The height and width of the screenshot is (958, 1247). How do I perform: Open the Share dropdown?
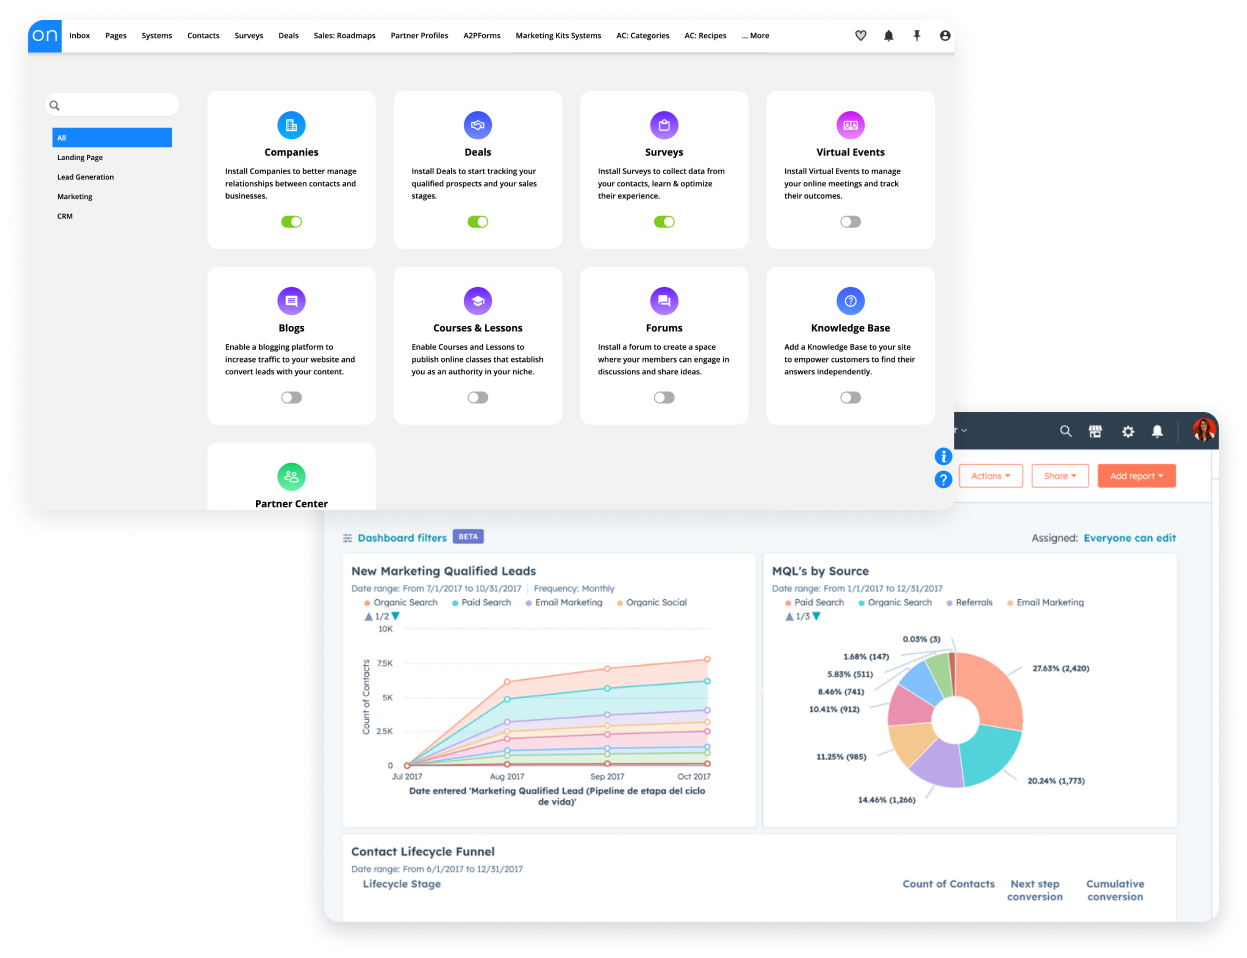click(1060, 475)
